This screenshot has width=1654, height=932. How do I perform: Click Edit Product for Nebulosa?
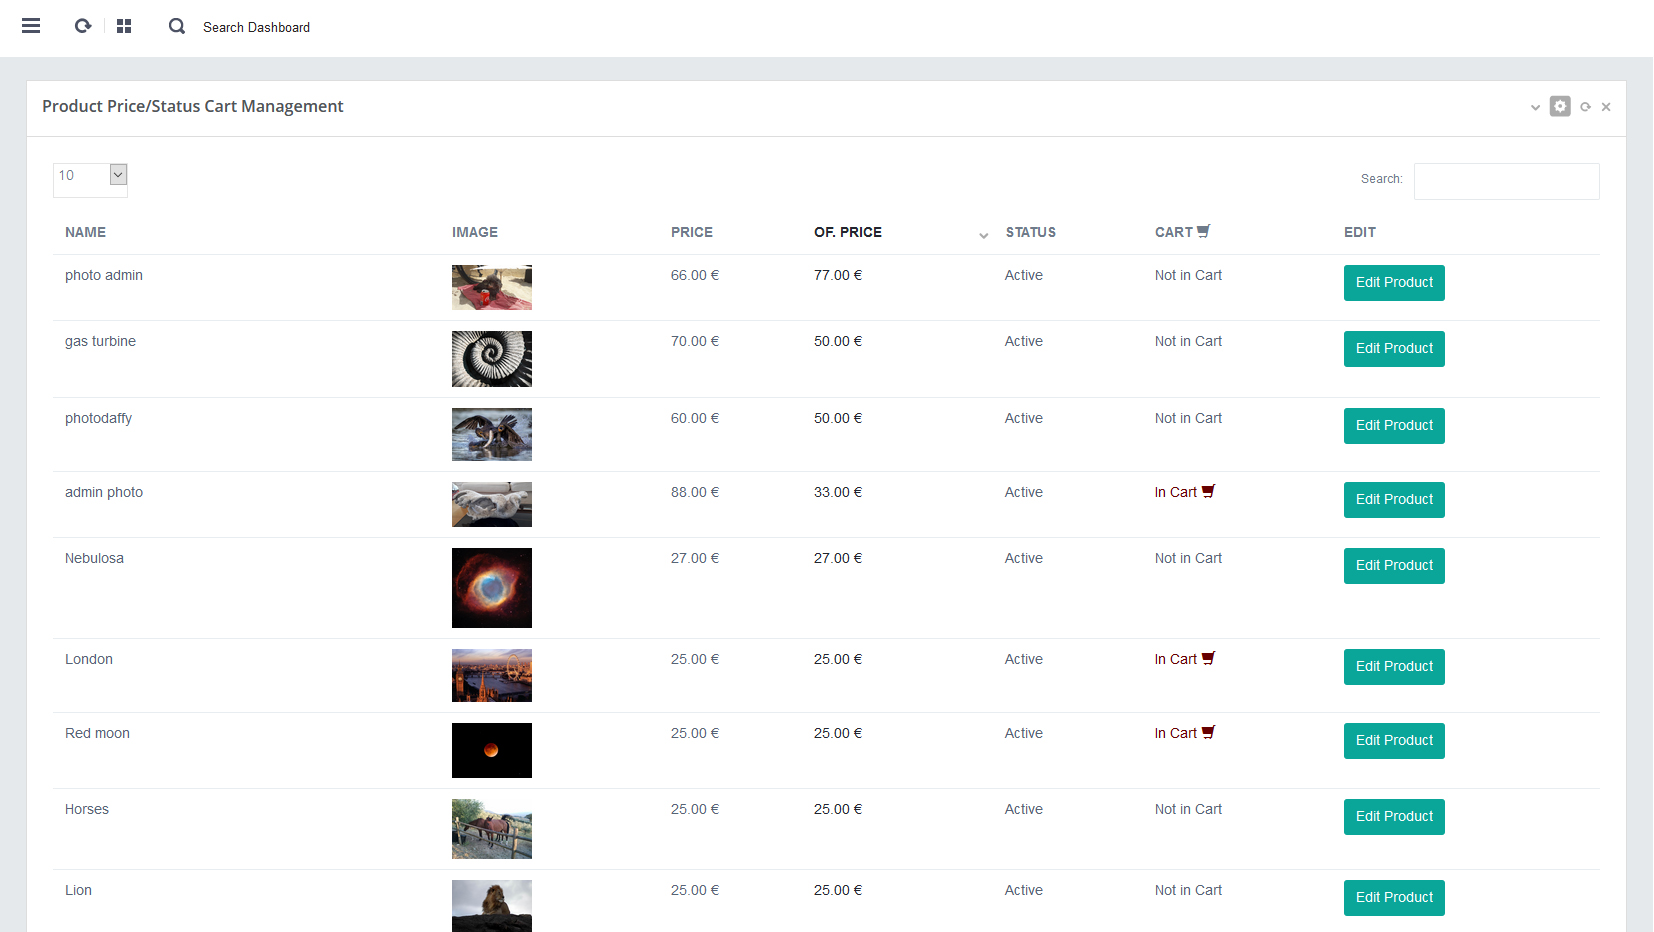1393,565
